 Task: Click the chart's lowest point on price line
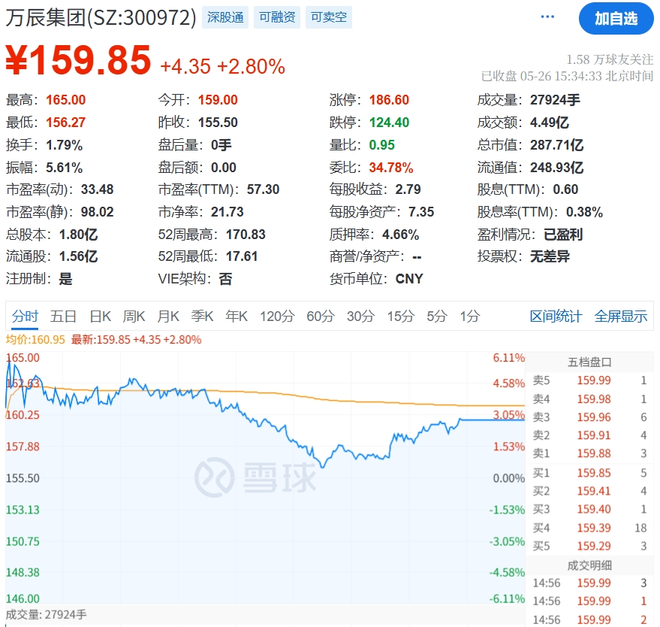pyautogui.click(x=322, y=466)
